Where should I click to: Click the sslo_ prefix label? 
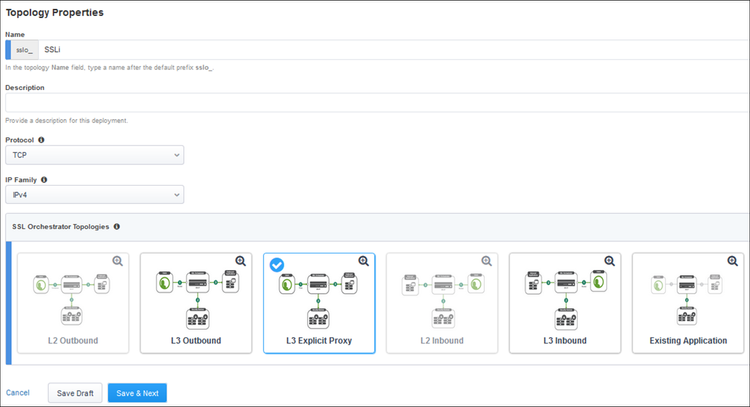[24, 50]
